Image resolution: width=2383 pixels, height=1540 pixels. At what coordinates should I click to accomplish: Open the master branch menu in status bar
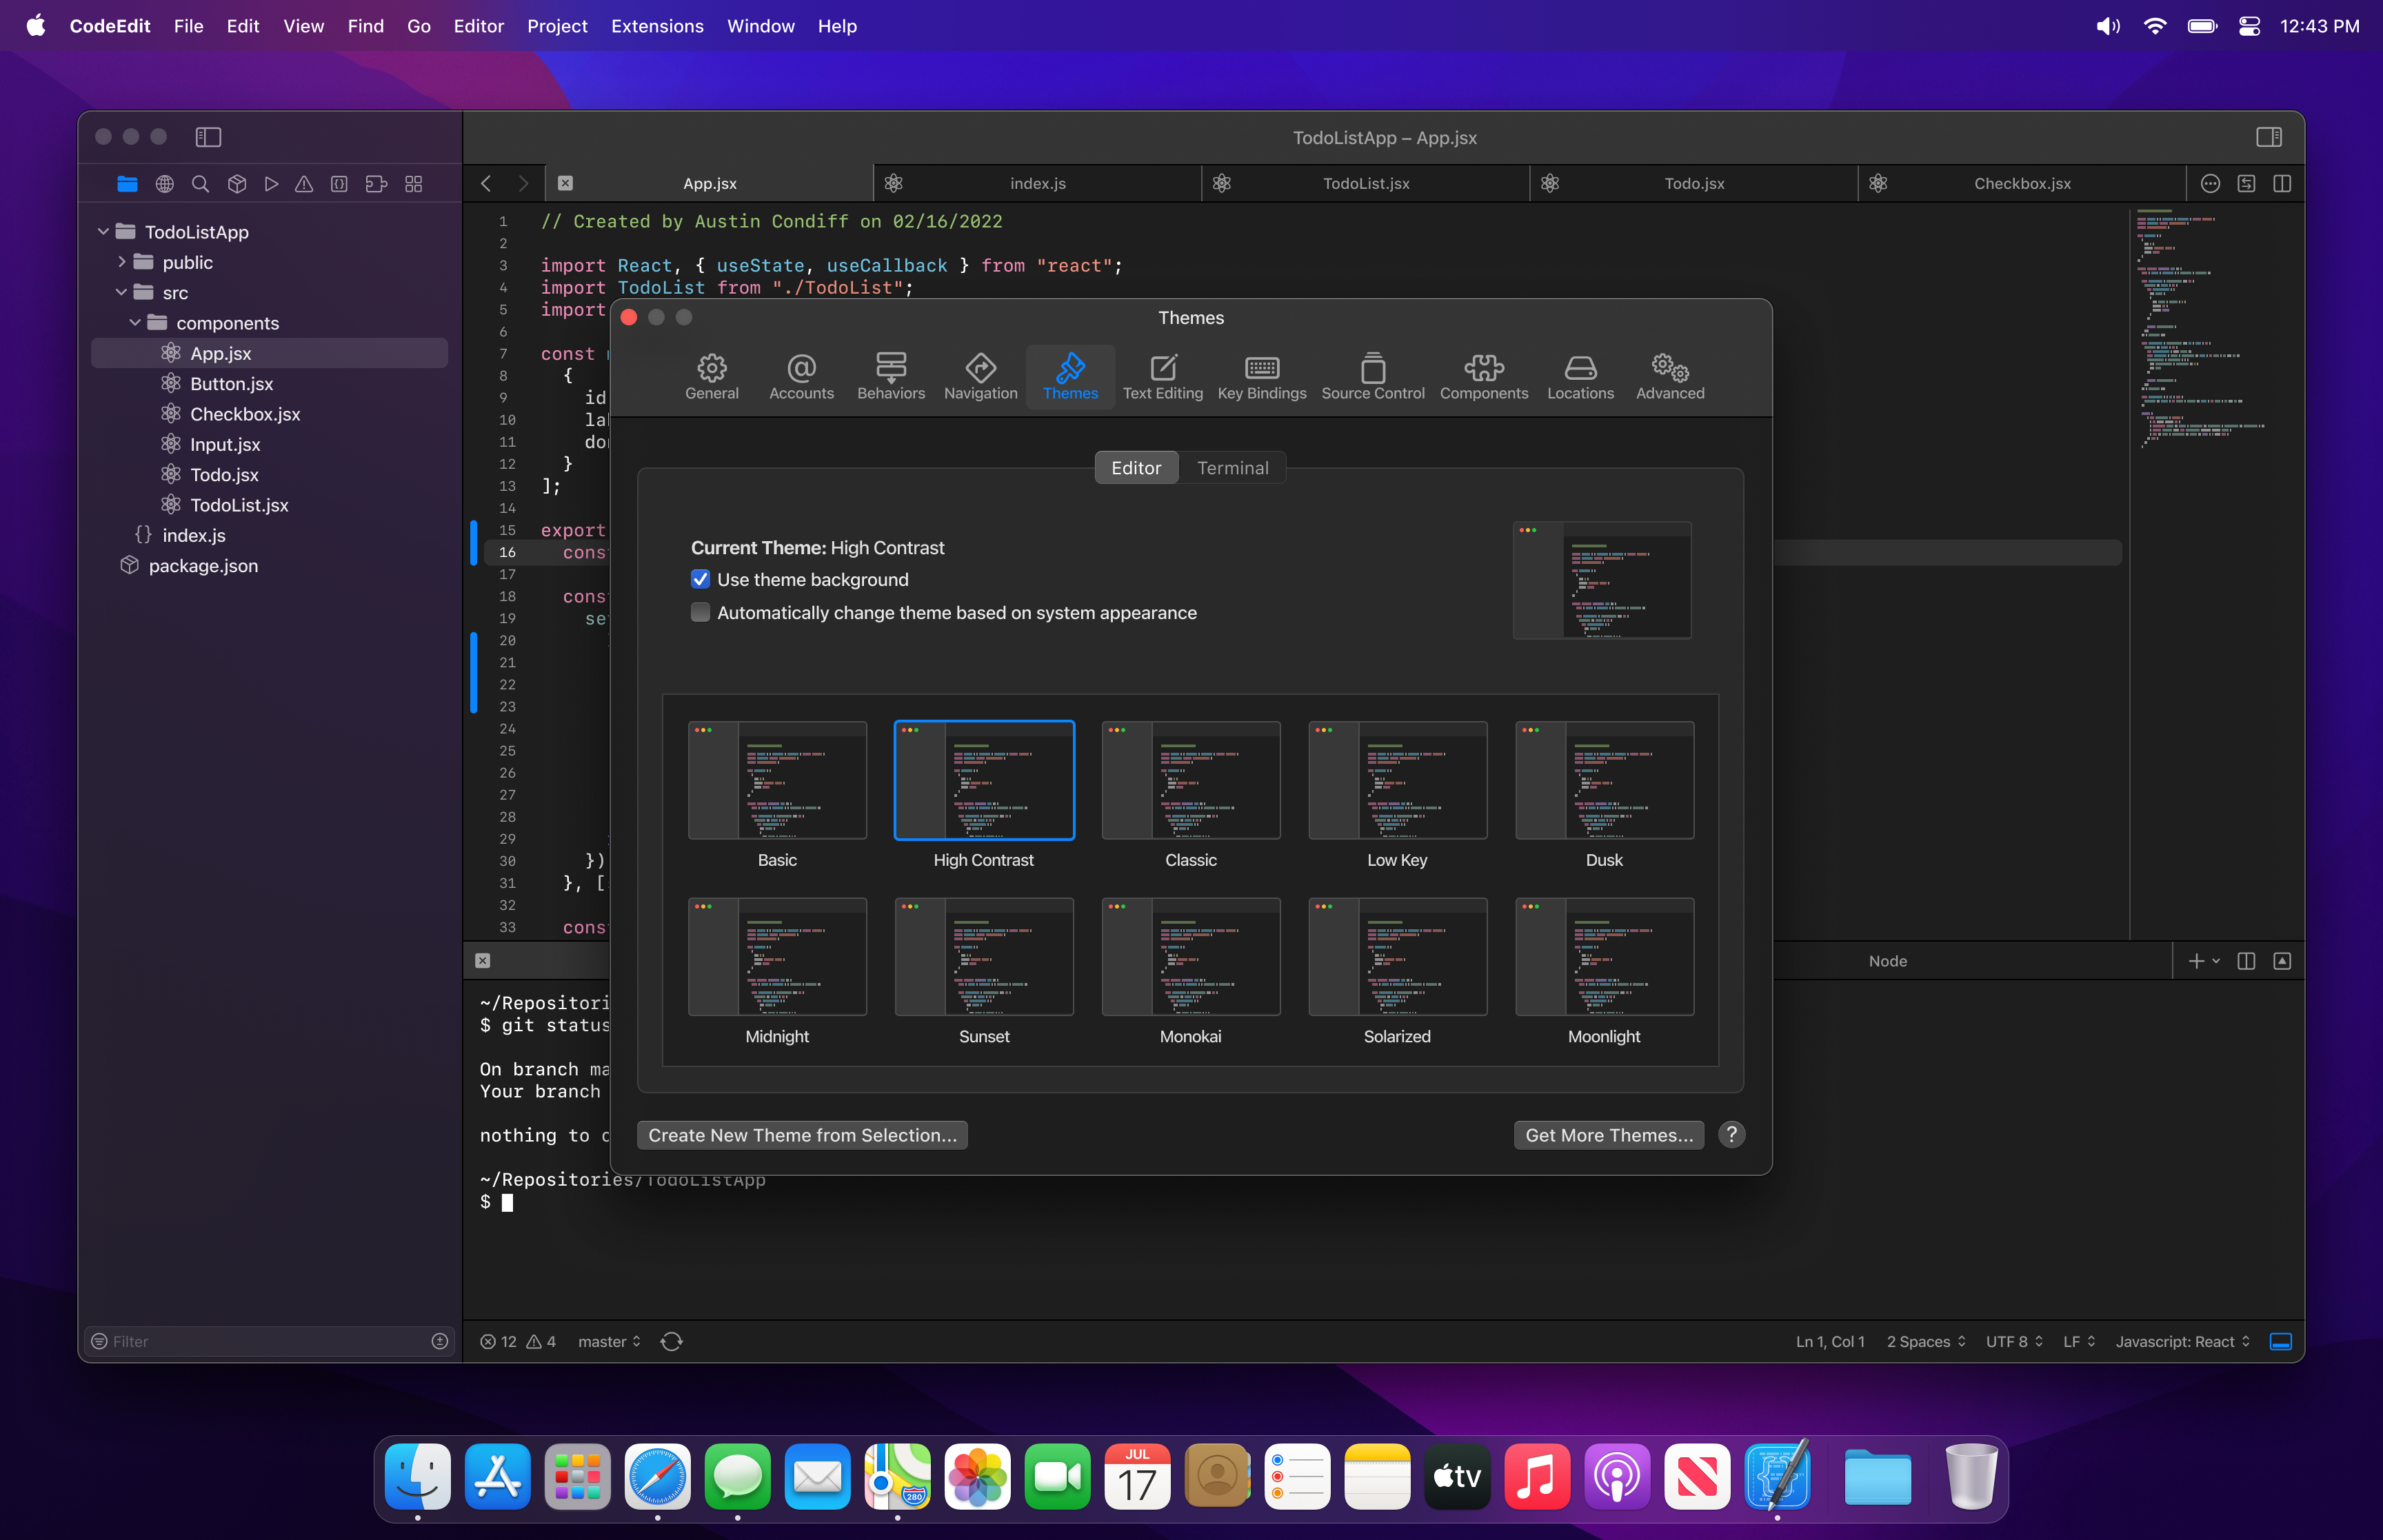[608, 1341]
